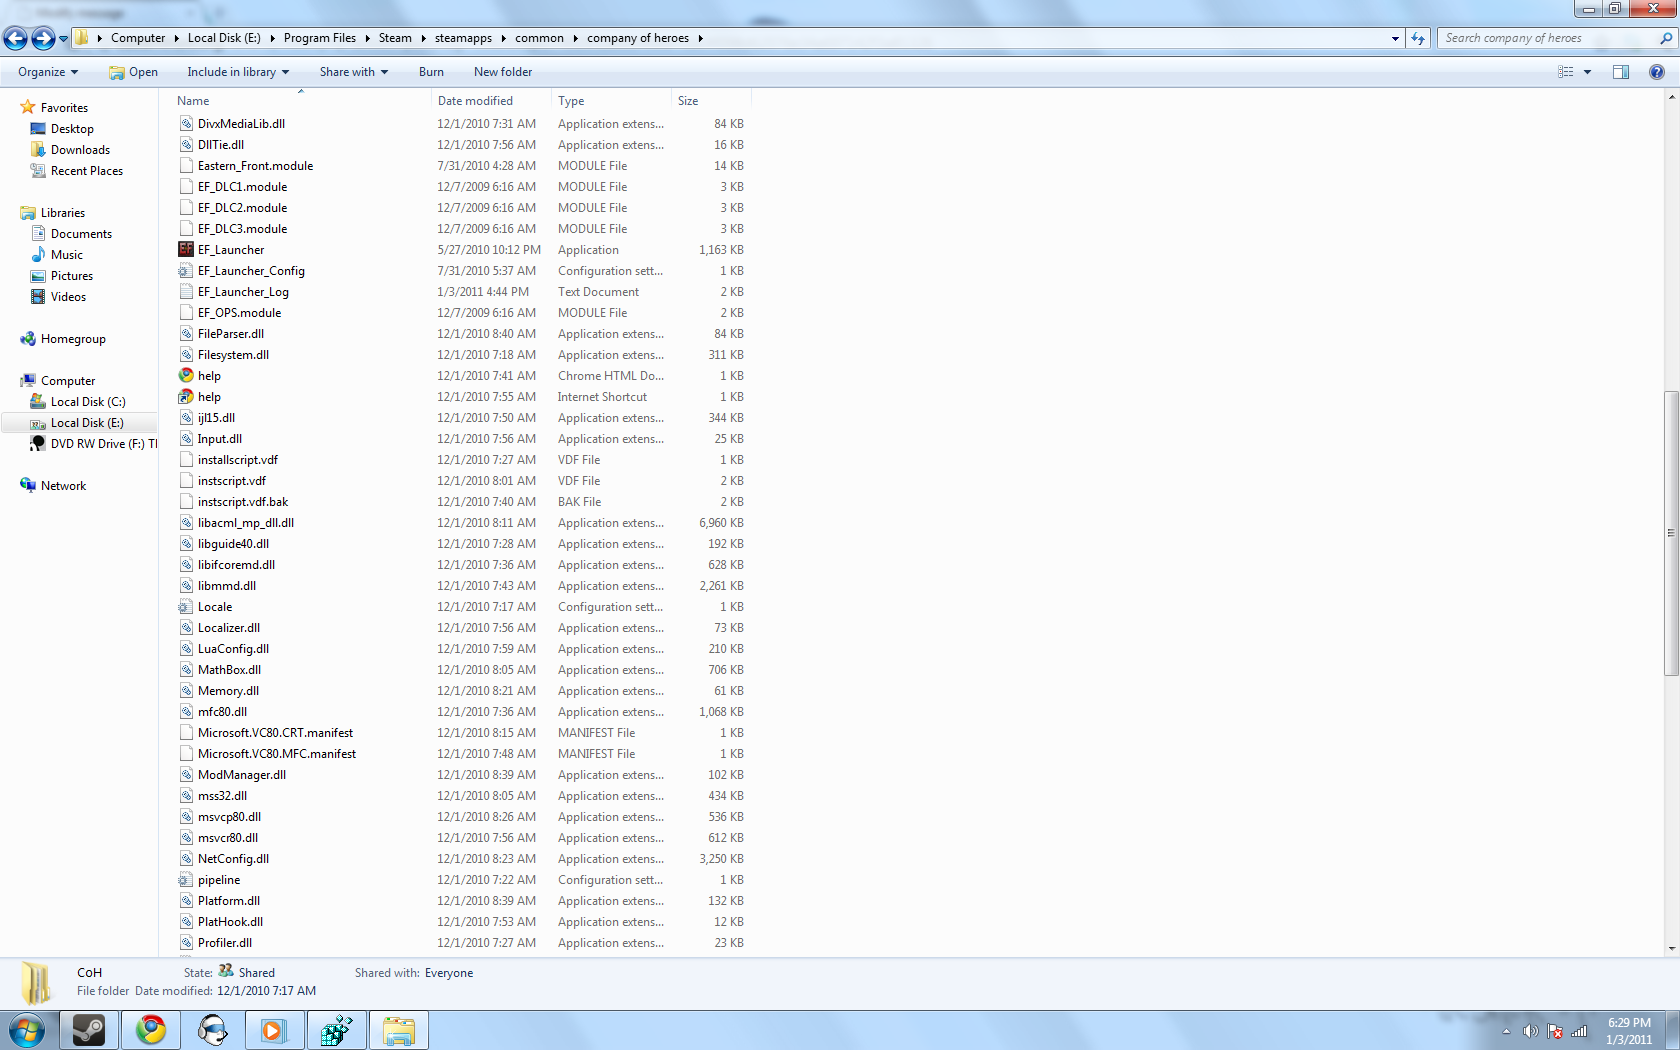This screenshot has width=1680, height=1050.
Task: Open Explorer help with the question mark icon
Action: pyautogui.click(x=1657, y=72)
